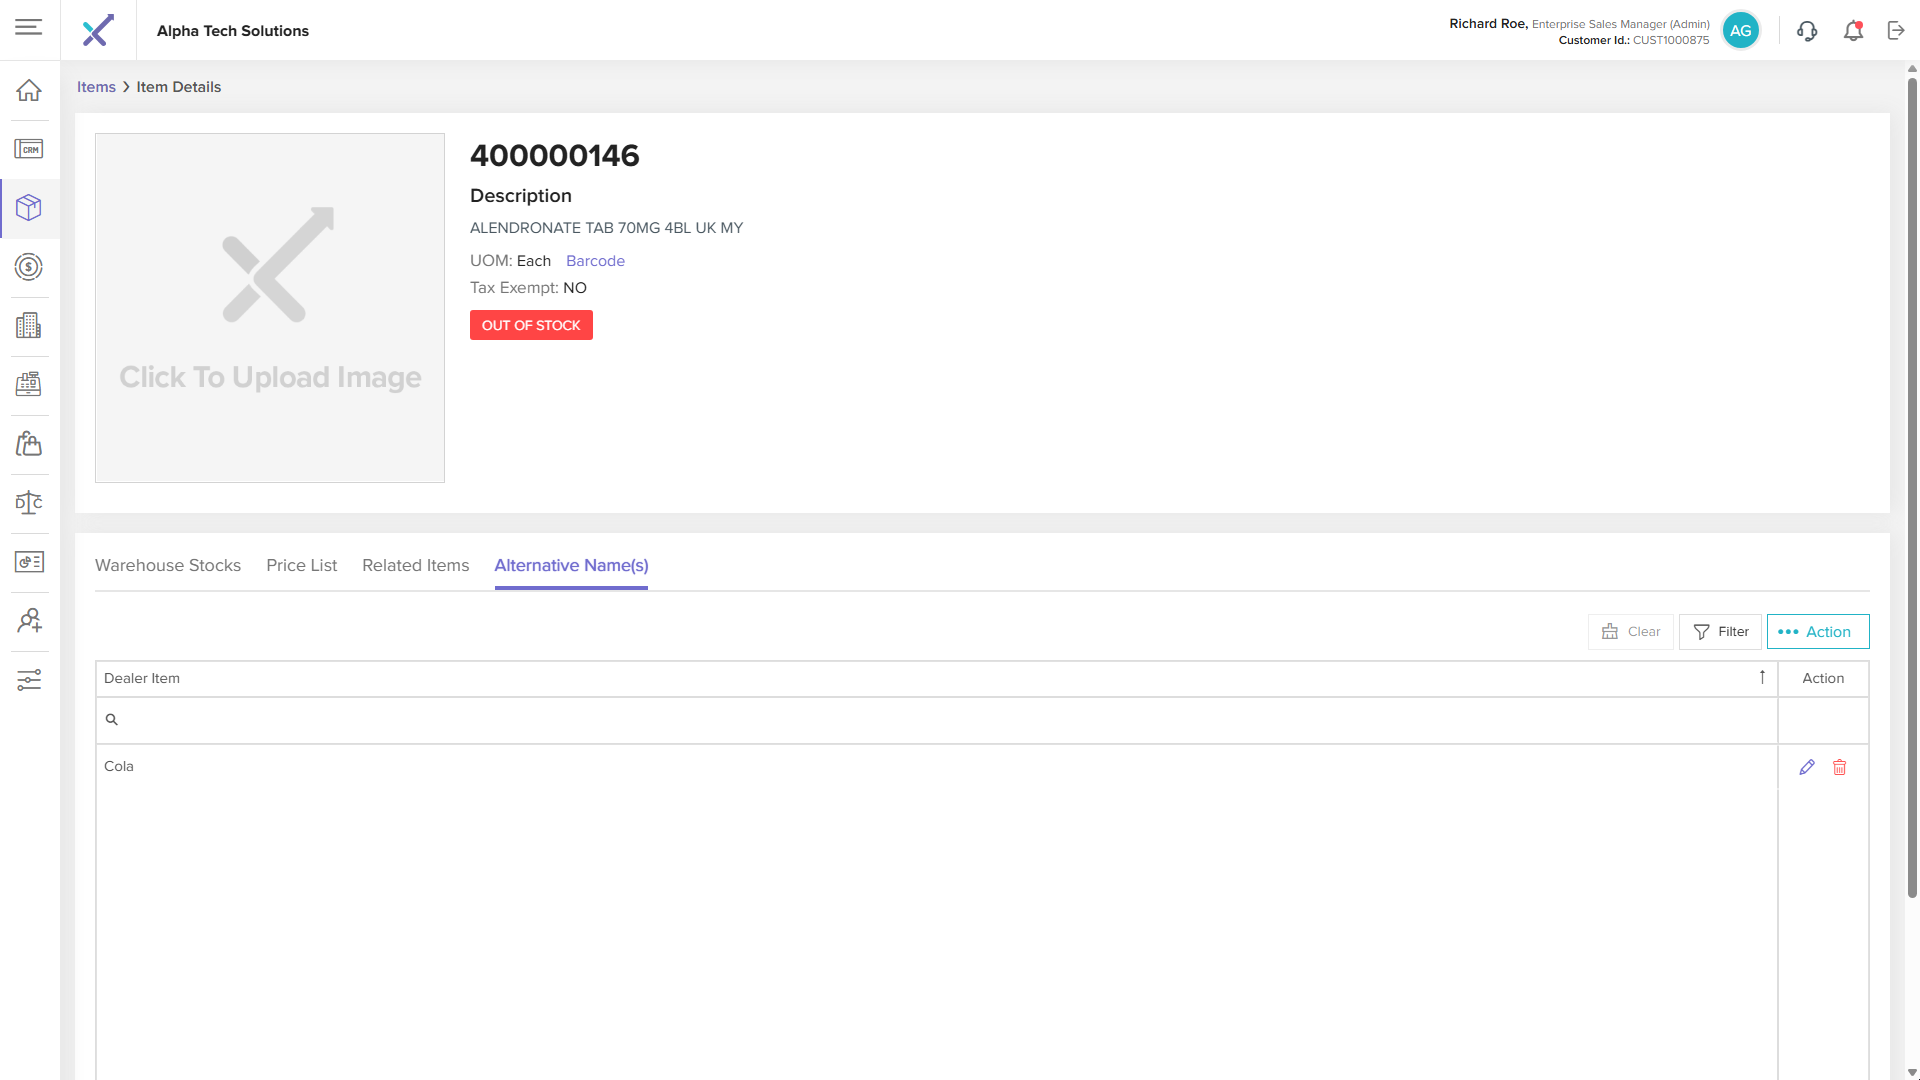Screen dimensions: 1920x1080
Task: Click the add user sidebar icon
Action: click(29, 620)
